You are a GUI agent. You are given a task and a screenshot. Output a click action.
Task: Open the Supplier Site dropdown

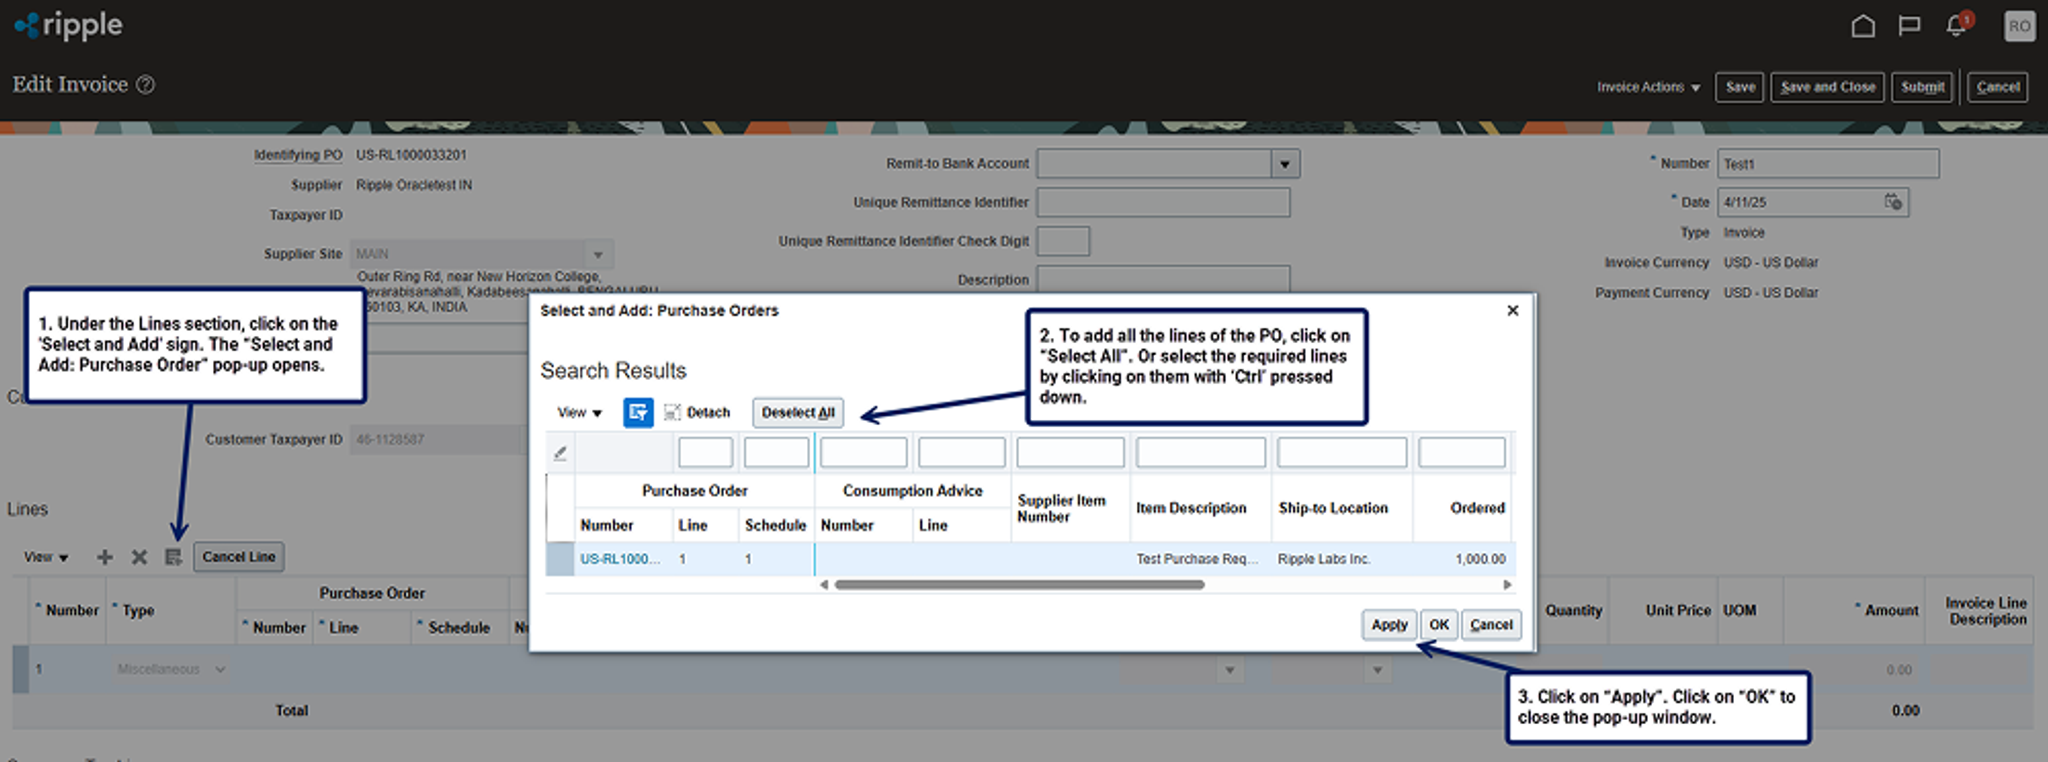click(x=598, y=254)
